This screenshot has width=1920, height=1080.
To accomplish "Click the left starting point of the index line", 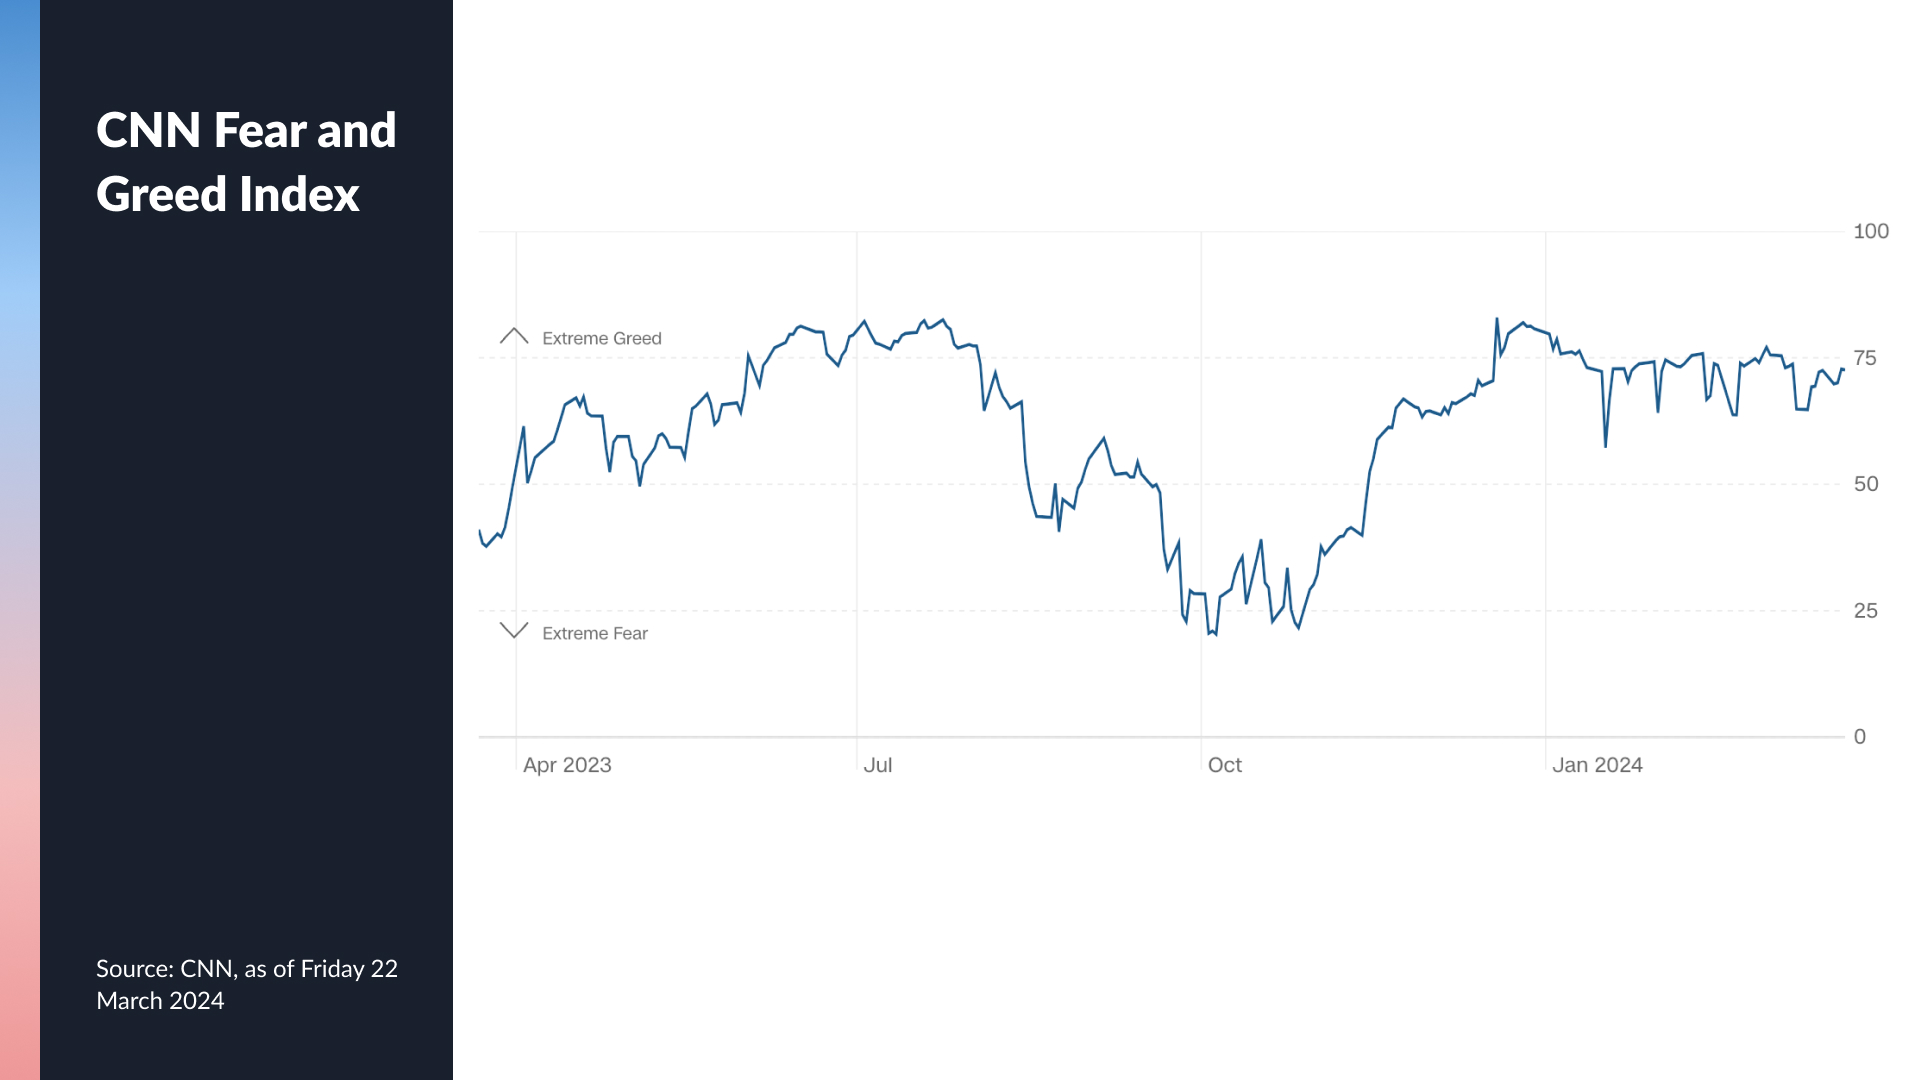I will point(480,531).
